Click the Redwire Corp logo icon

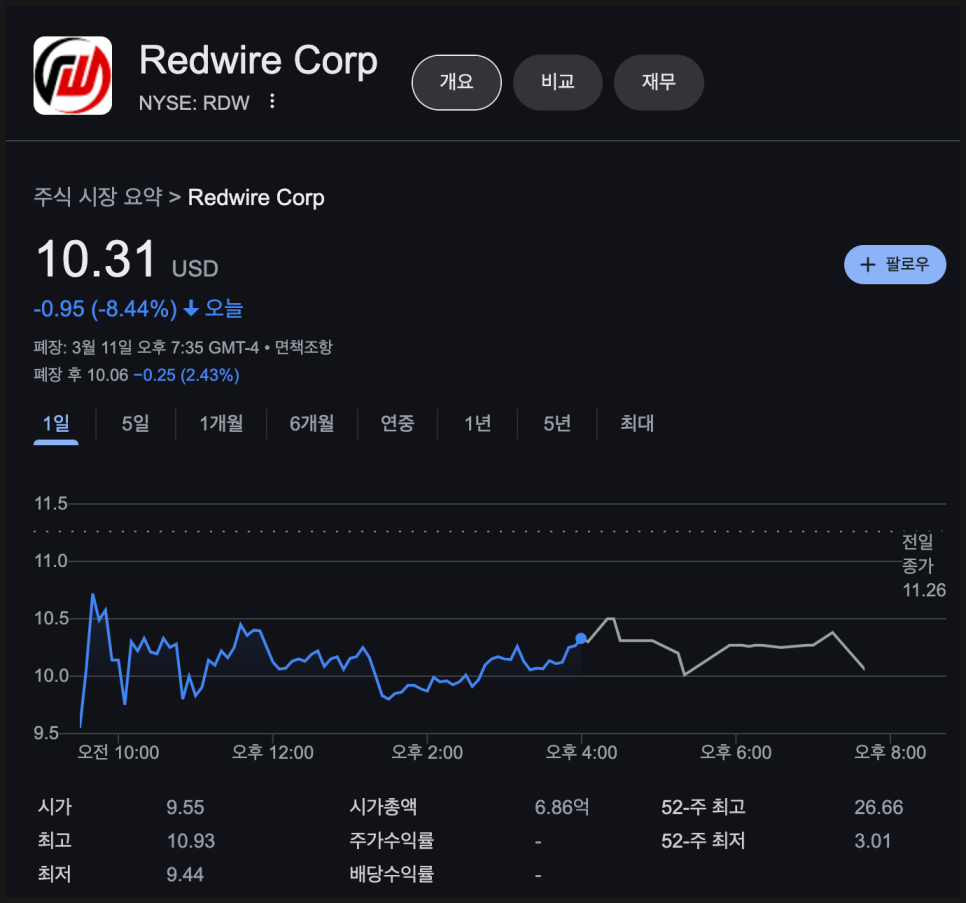[x=73, y=75]
